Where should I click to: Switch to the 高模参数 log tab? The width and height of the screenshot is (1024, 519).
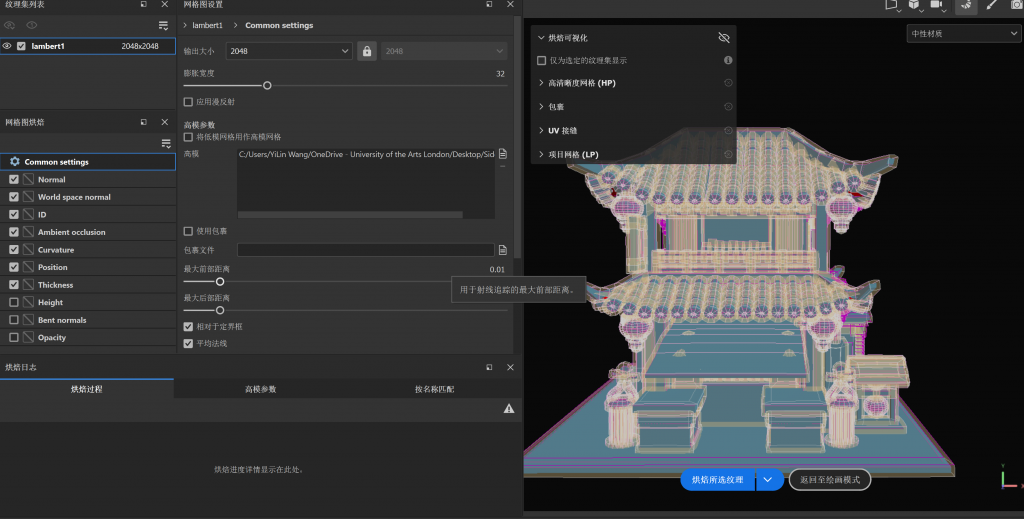[x=260, y=389]
